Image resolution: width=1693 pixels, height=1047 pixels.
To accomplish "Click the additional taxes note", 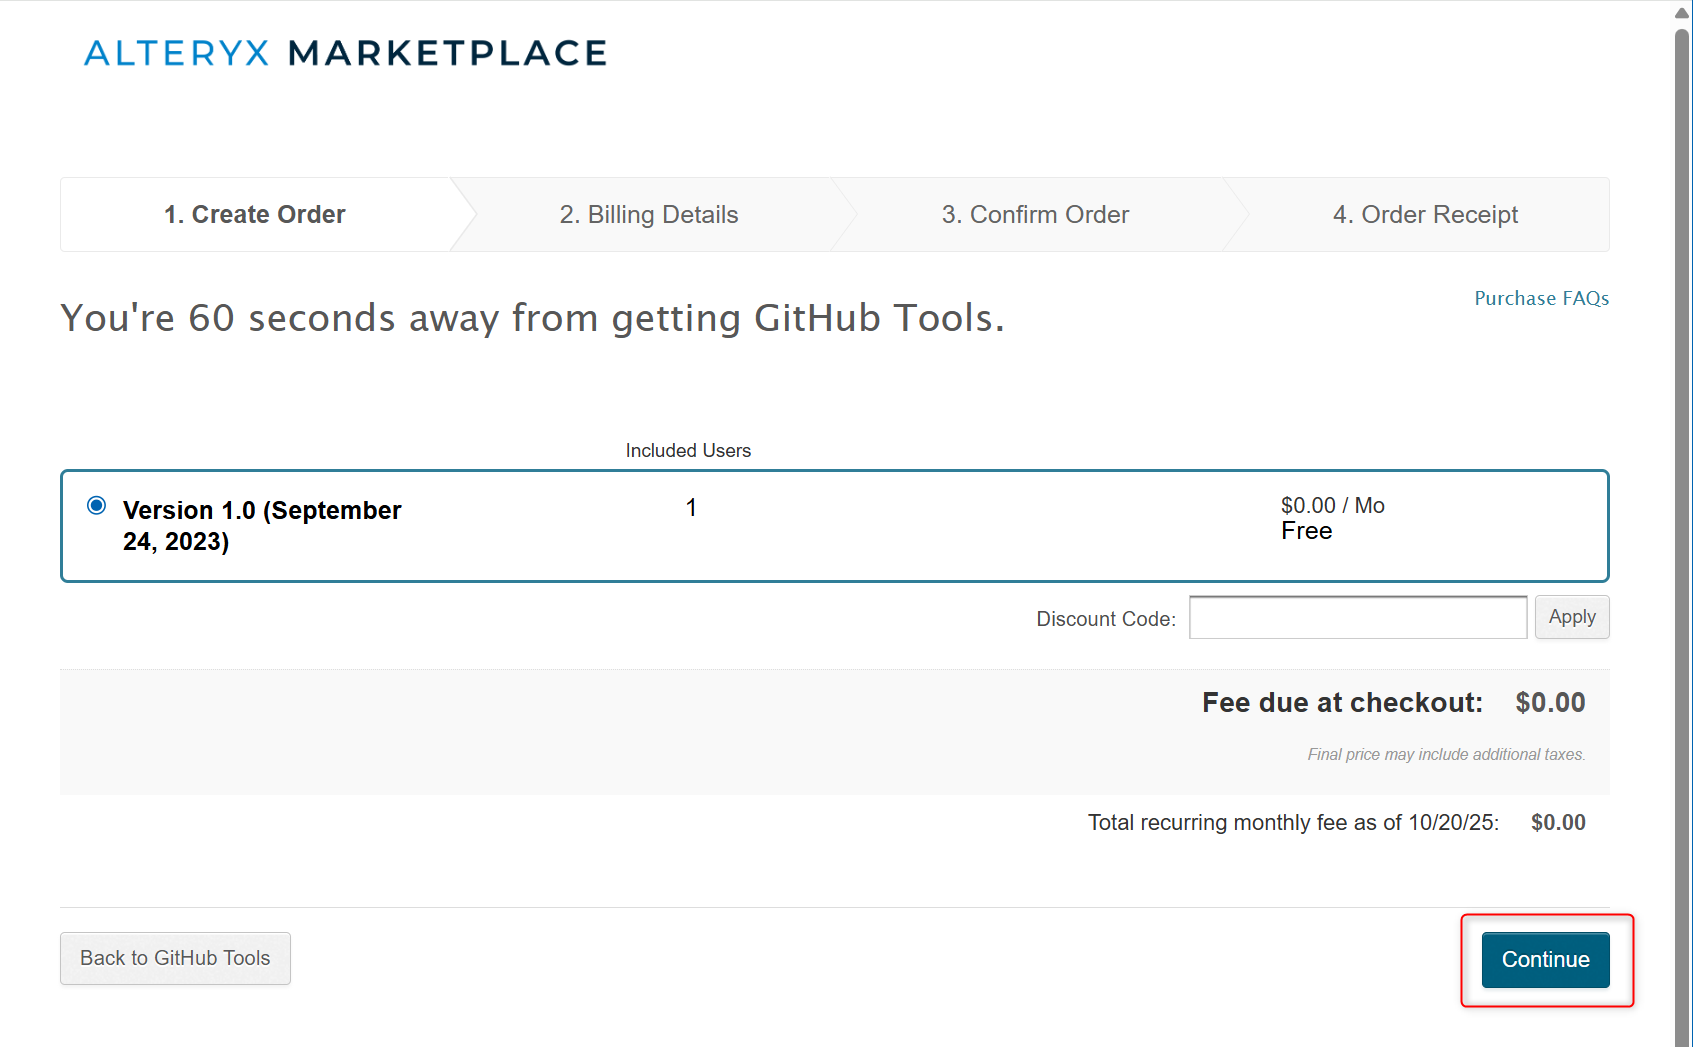I will (1446, 755).
